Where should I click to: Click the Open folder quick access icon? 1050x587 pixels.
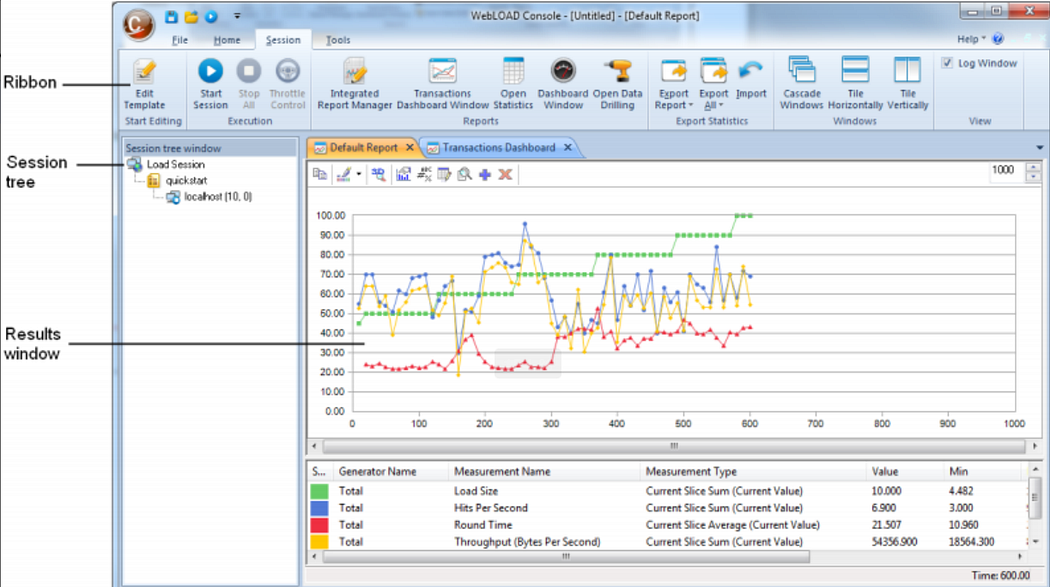(192, 17)
